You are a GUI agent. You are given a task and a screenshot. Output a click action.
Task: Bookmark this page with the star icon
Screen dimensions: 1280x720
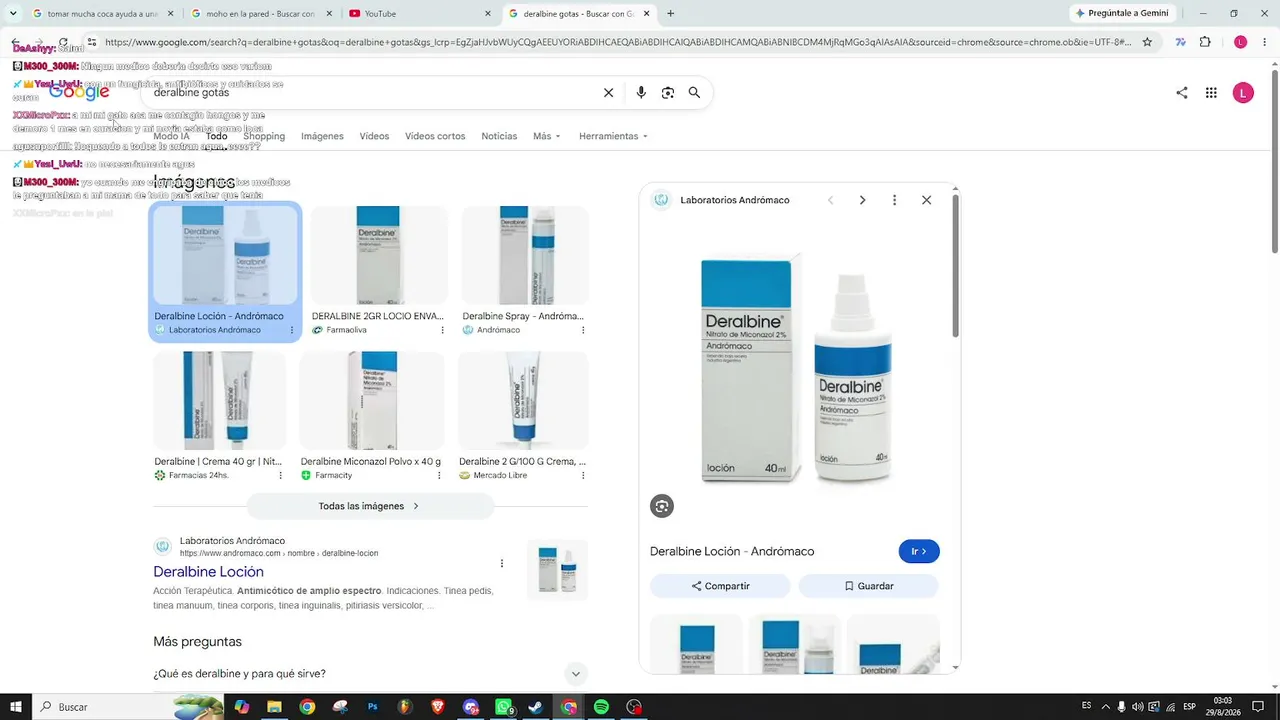pos(1147,42)
